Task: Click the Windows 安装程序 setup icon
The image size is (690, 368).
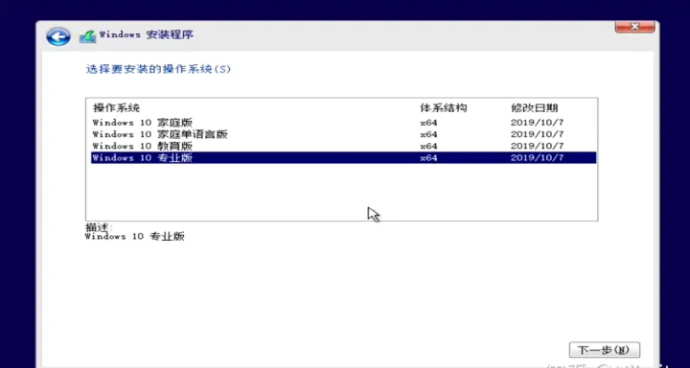Action: [x=88, y=36]
